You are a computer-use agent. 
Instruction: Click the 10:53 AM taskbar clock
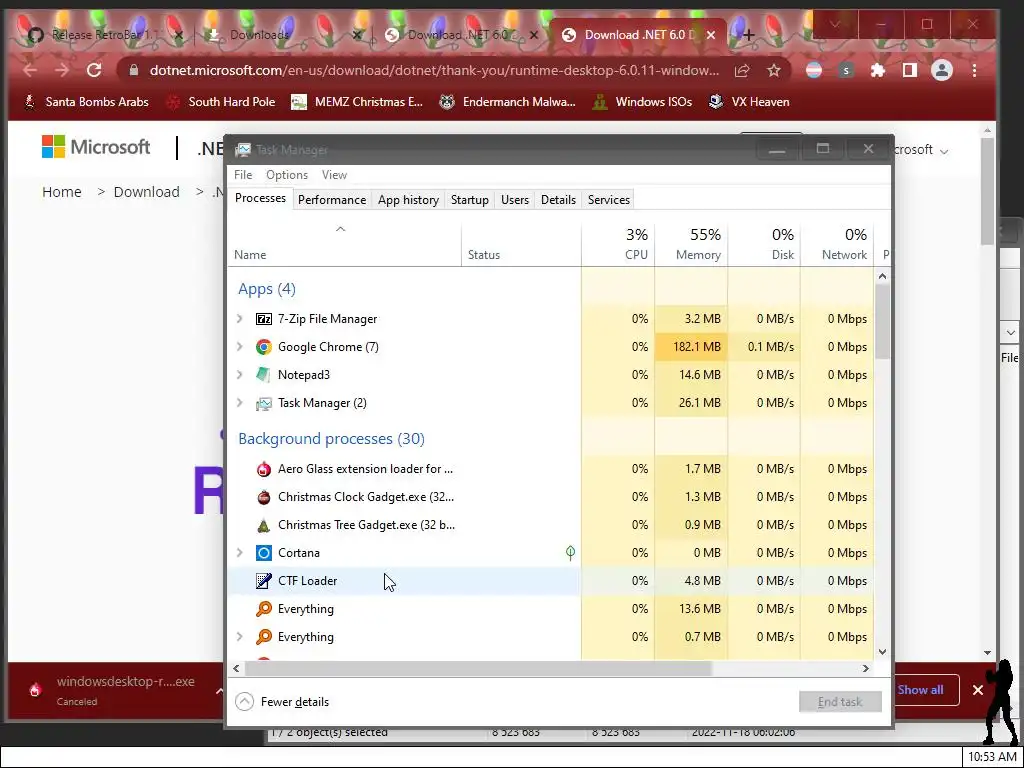coord(992,757)
